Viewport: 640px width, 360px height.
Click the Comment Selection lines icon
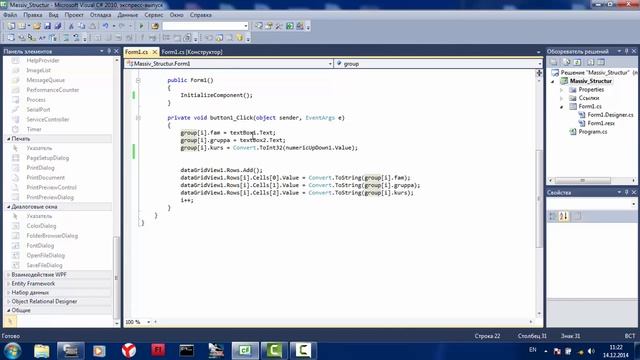pyautogui.click(x=66, y=38)
